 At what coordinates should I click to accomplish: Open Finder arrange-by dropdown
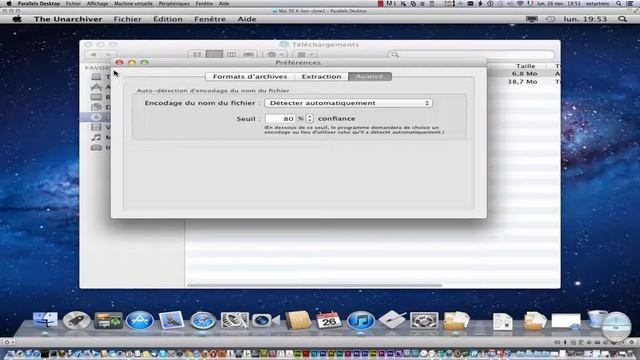tap(305, 54)
